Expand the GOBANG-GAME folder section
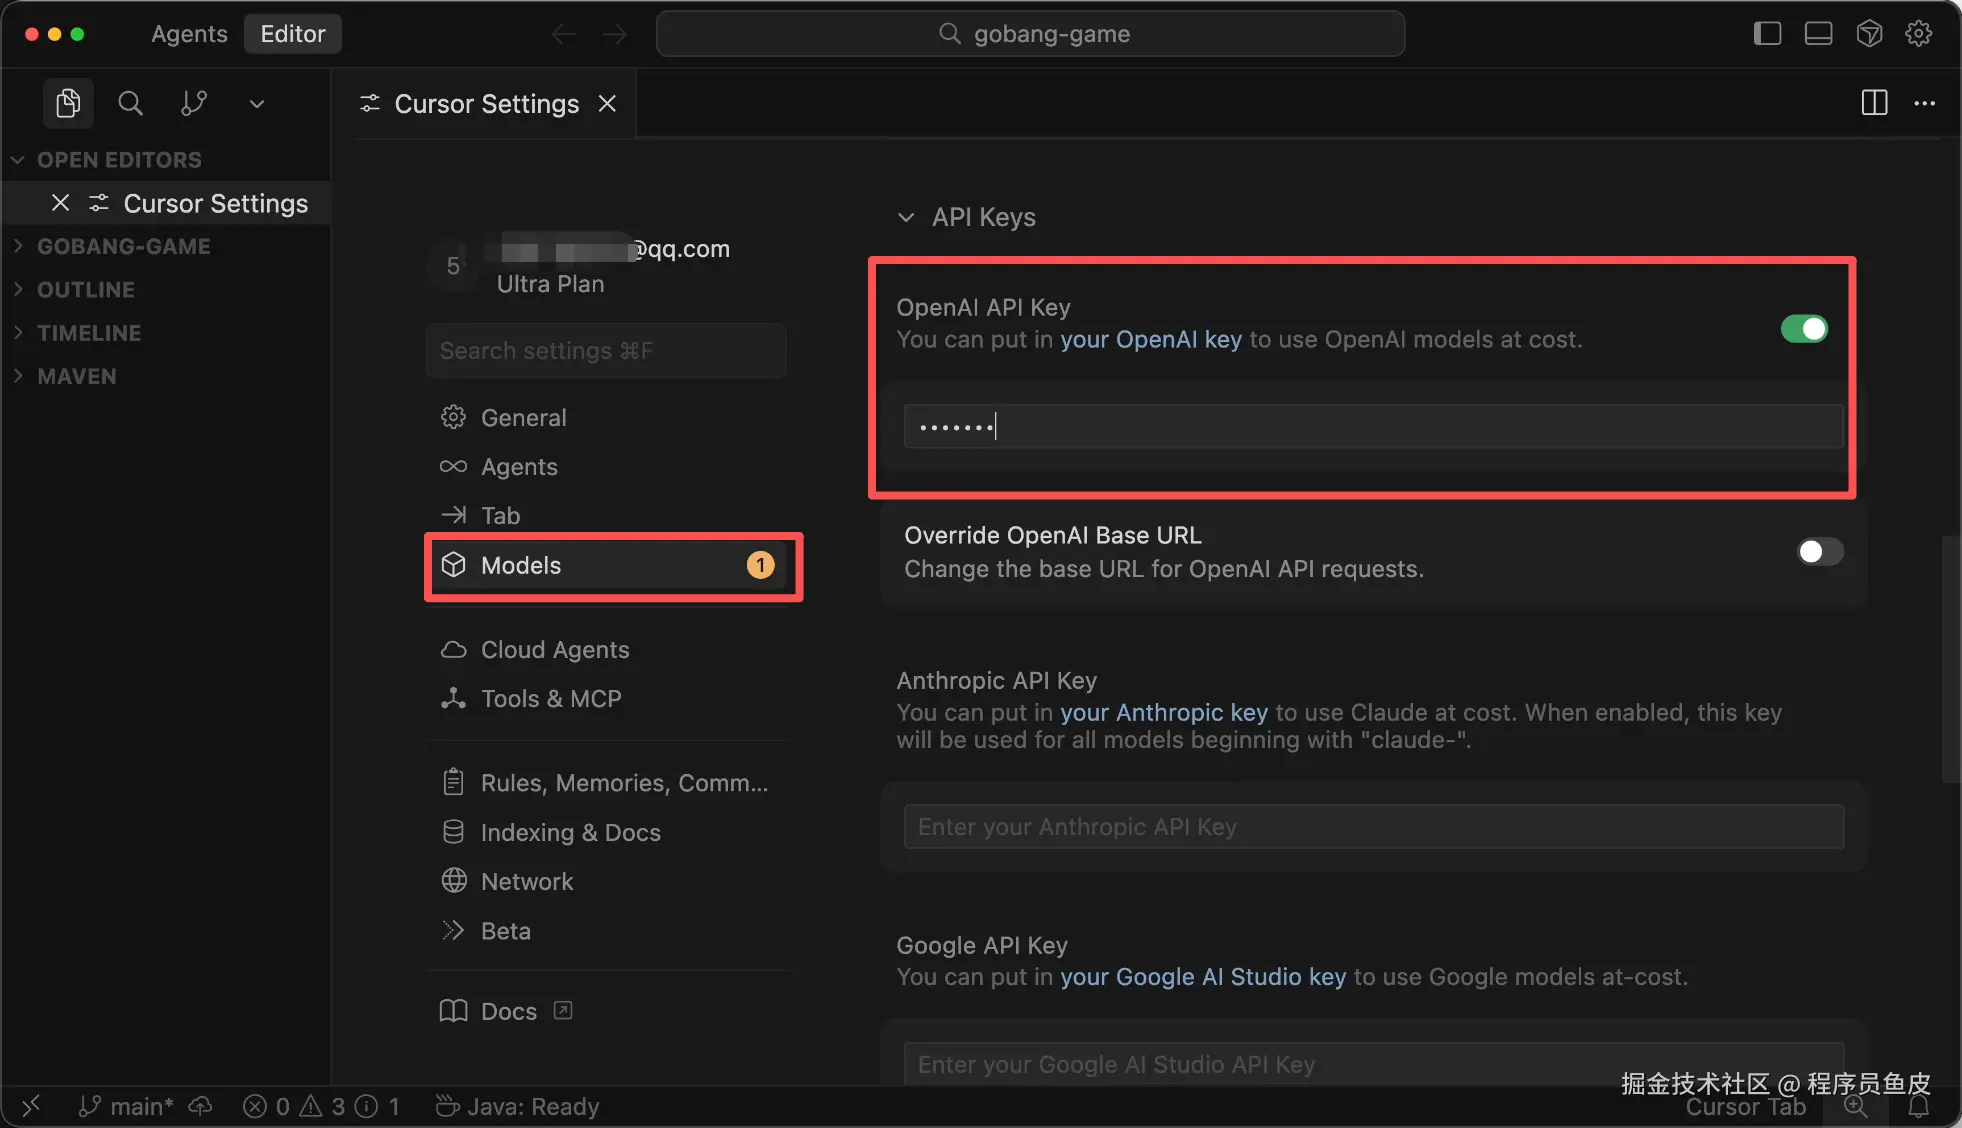Image resolution: width=1962 pixels, height=1128 pixels. click(122, 246)
